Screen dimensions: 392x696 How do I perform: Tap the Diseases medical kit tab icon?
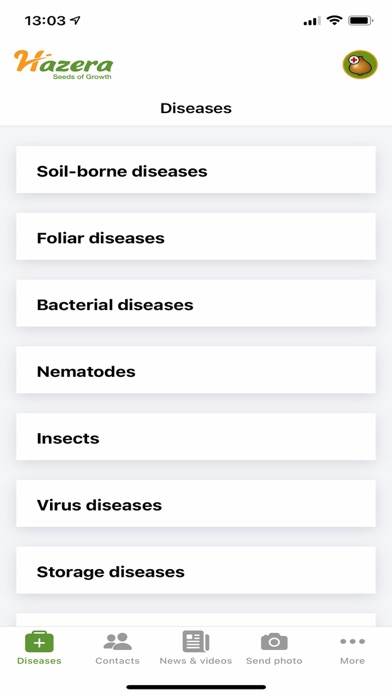click(x=39, y=642)
